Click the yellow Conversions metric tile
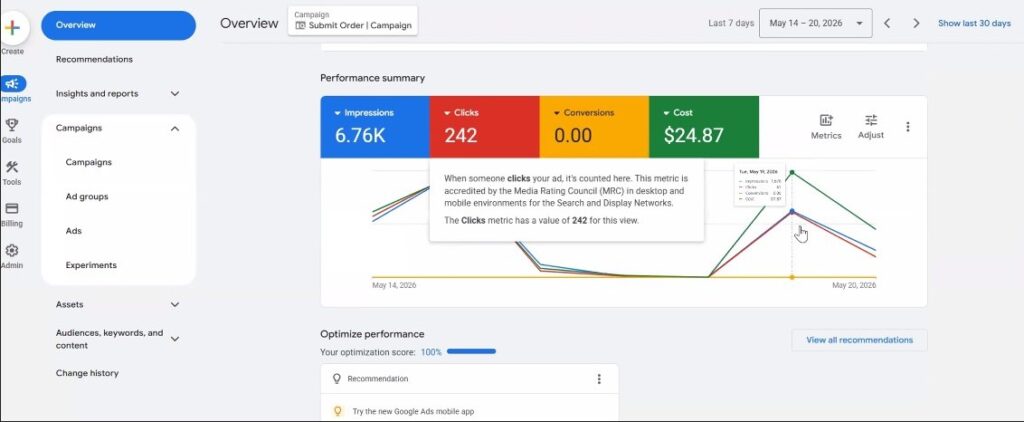1024x422 pixels. tap(594, 127)
